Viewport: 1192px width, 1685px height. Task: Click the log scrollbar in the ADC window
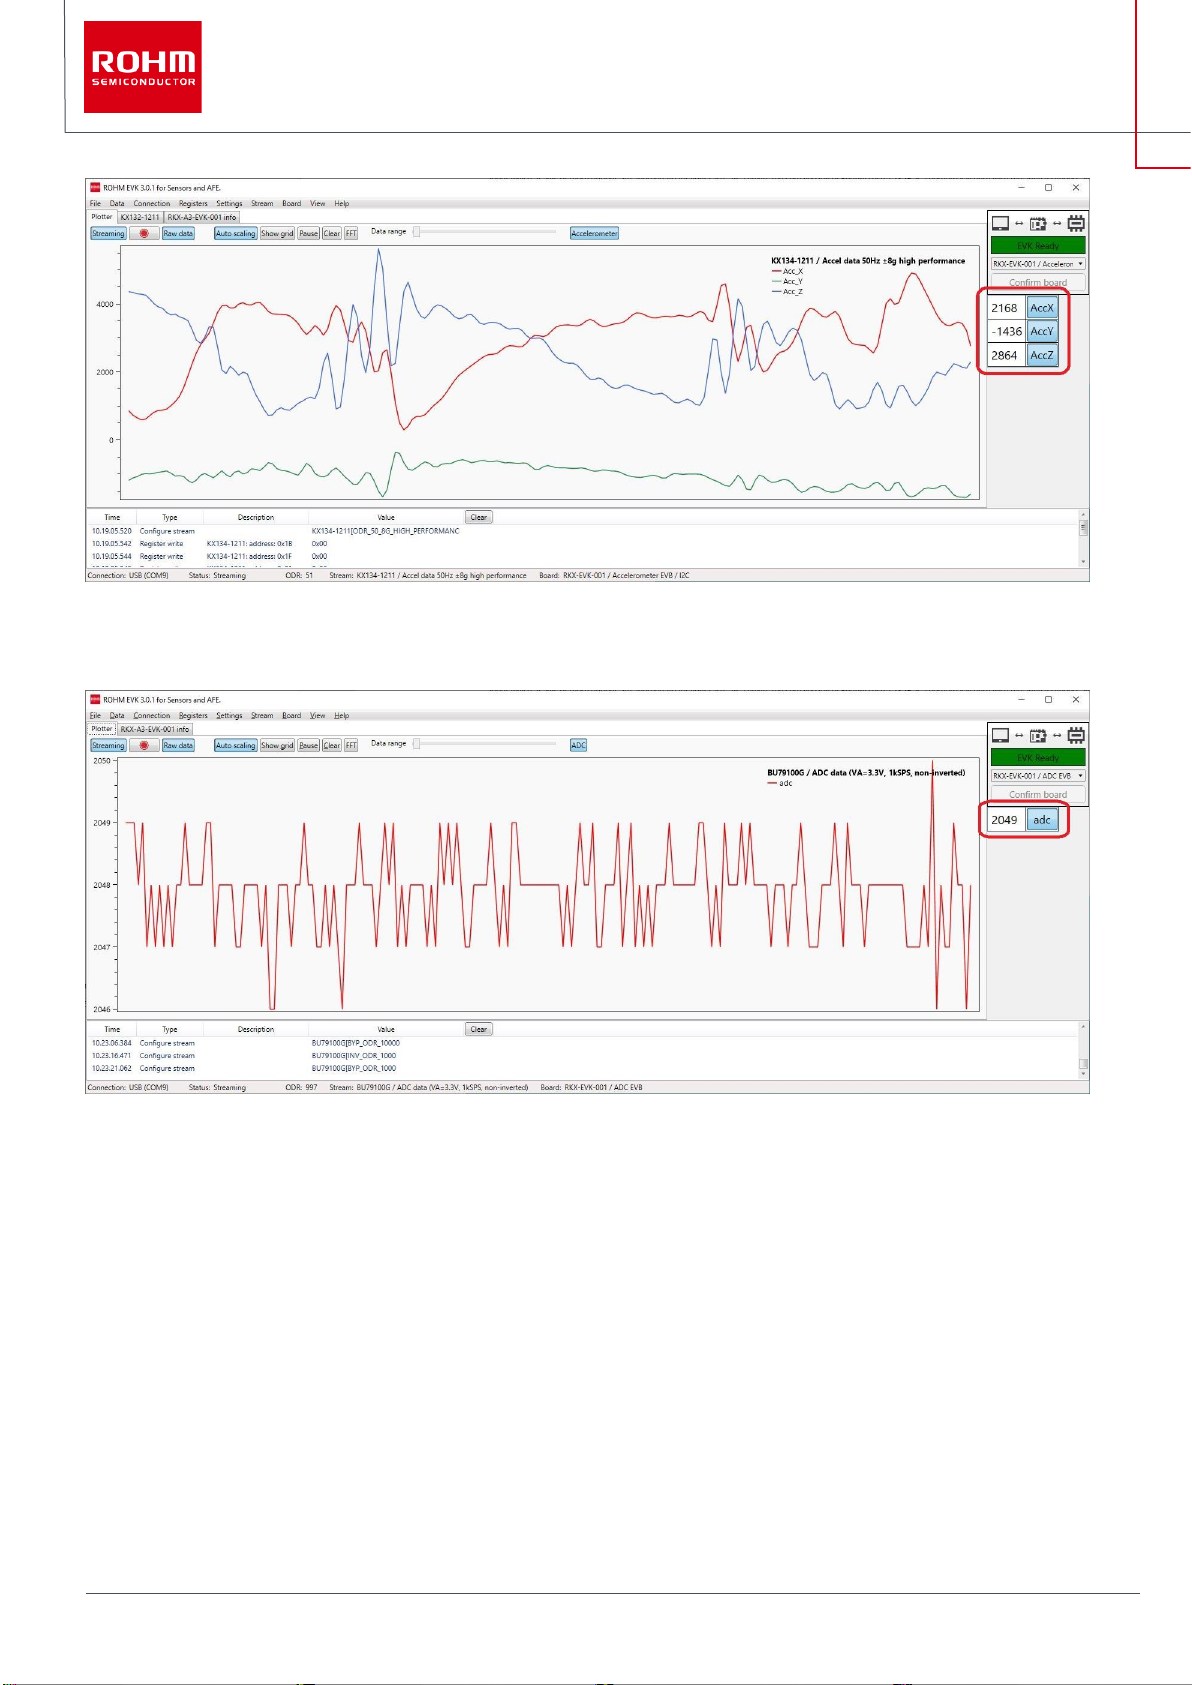1083,1050
